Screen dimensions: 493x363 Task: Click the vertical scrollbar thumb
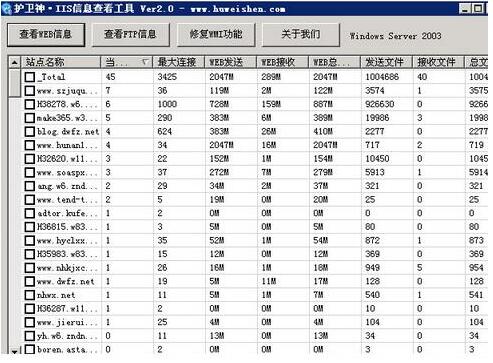pyautogui.click(x=14, y=83)
